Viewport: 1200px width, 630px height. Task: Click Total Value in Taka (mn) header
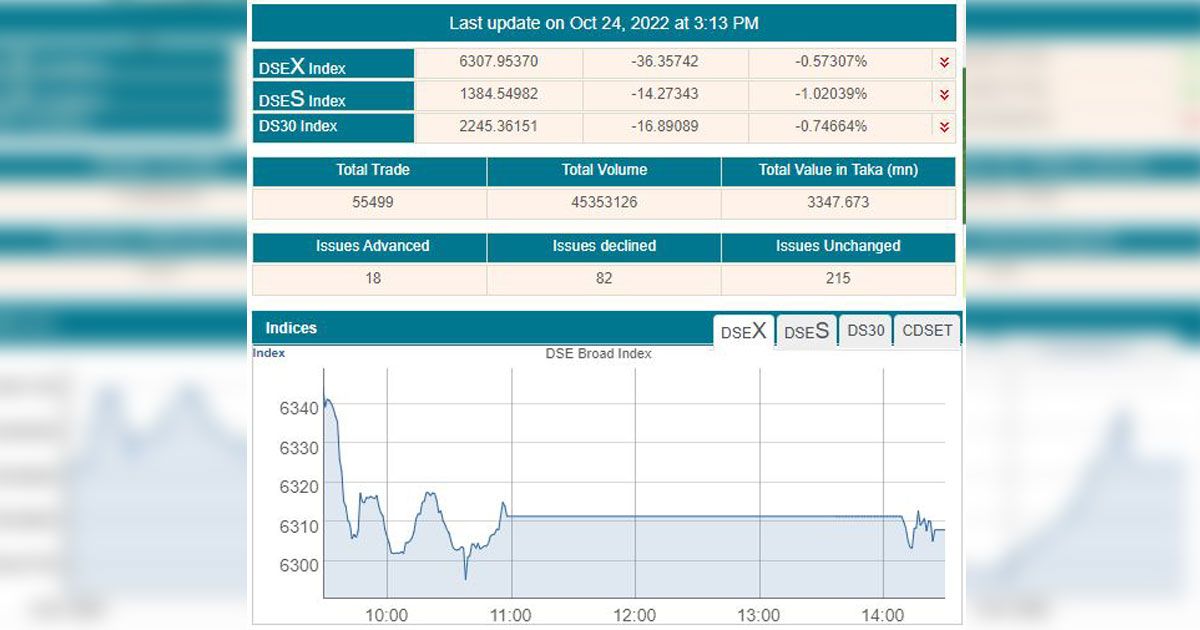838,170
